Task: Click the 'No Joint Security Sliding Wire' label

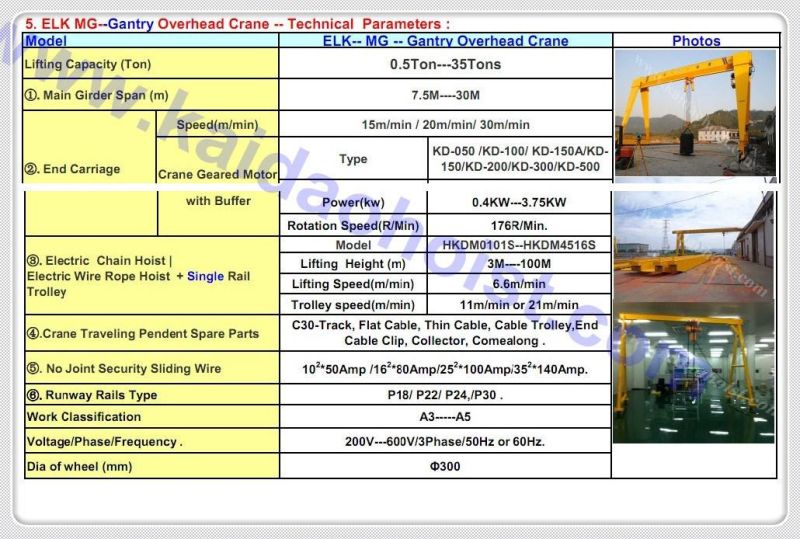Action: (124, 369)
